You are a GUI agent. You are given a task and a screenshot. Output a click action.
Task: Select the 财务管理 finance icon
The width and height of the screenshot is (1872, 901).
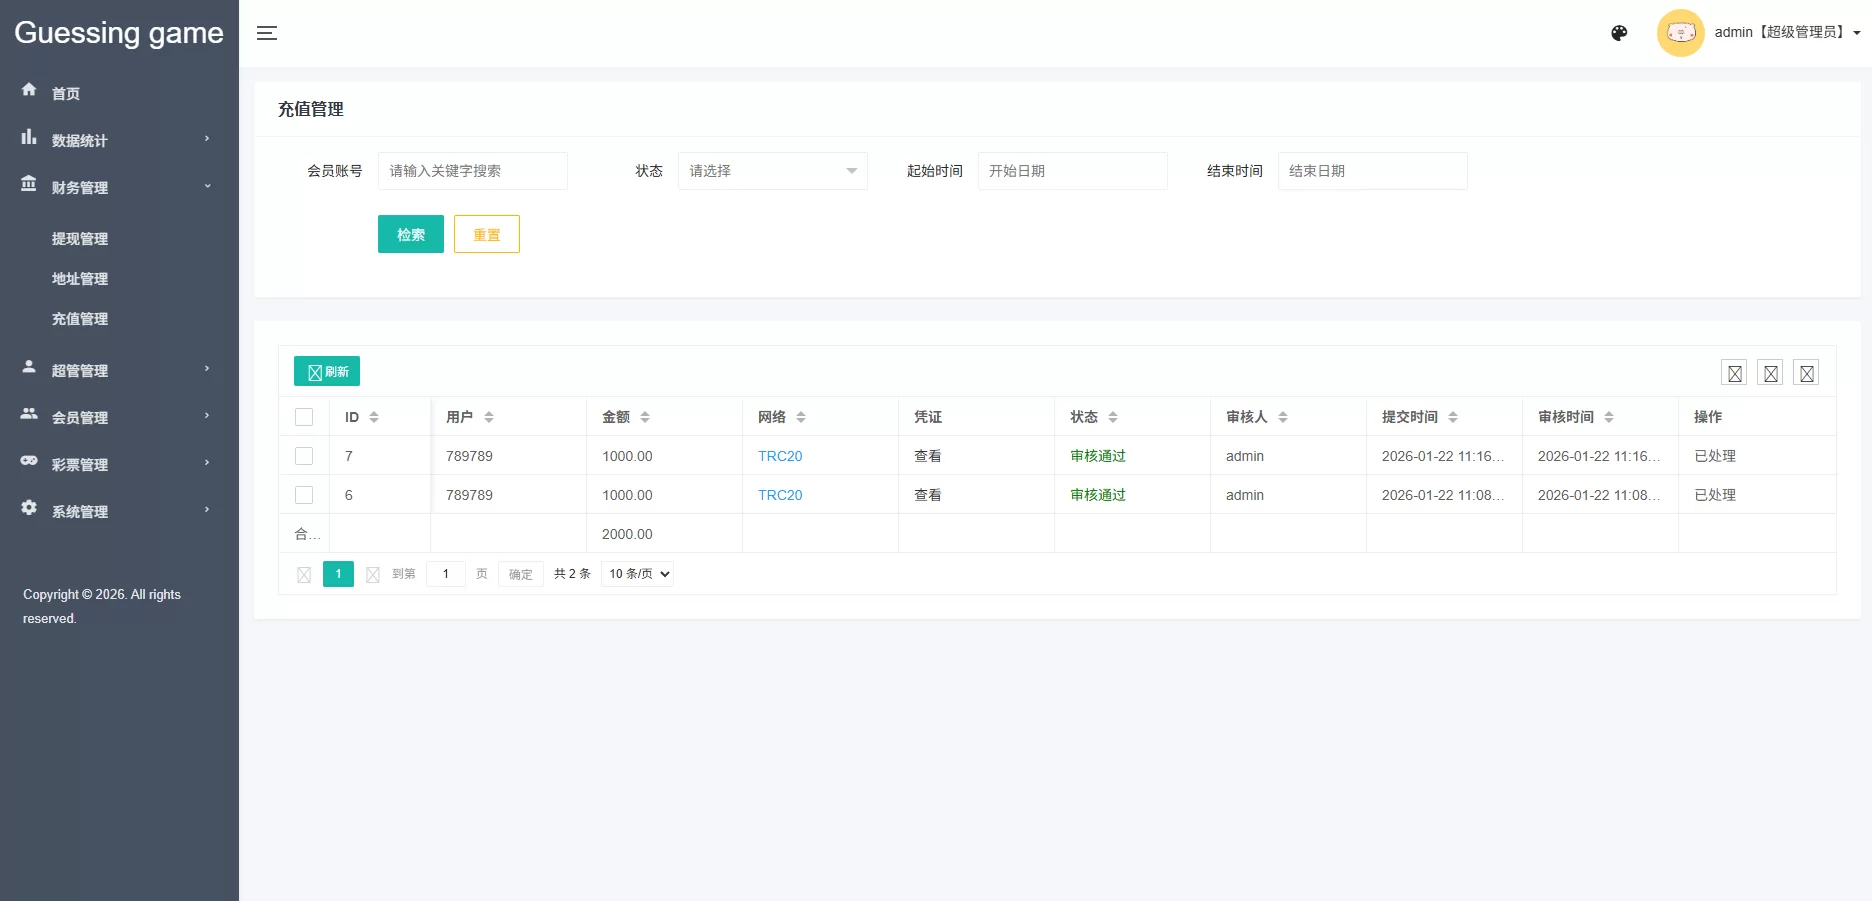(28, 185)
